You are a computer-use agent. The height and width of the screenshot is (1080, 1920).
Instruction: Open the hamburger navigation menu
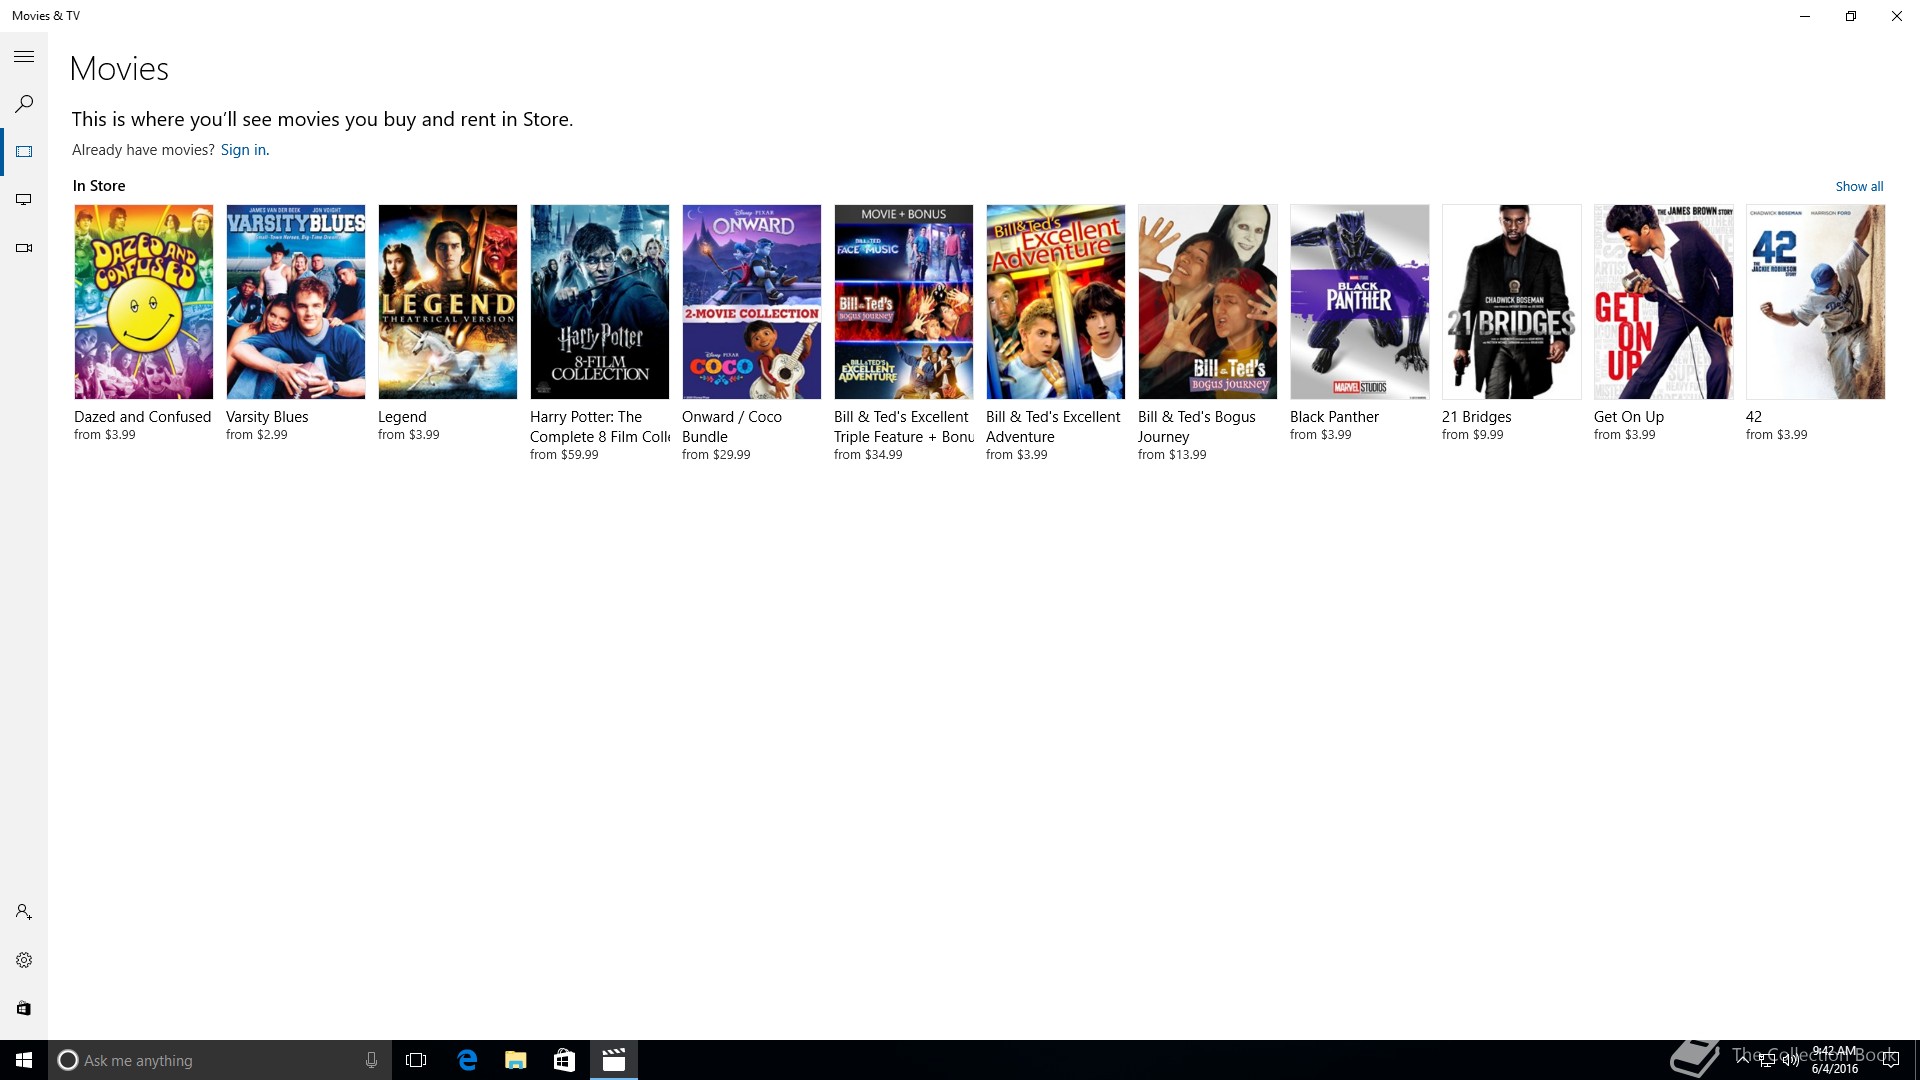(x=24, y=57)
